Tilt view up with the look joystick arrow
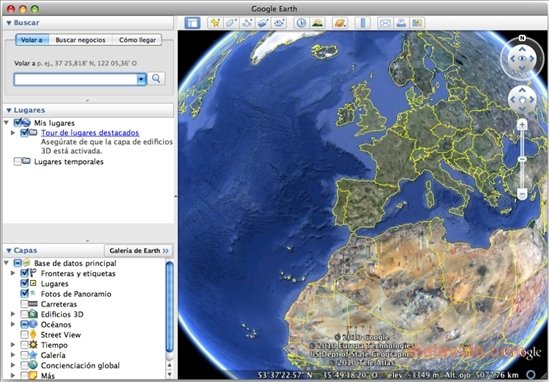This screenshot has width=549, height=382. [x=522, y=49]
